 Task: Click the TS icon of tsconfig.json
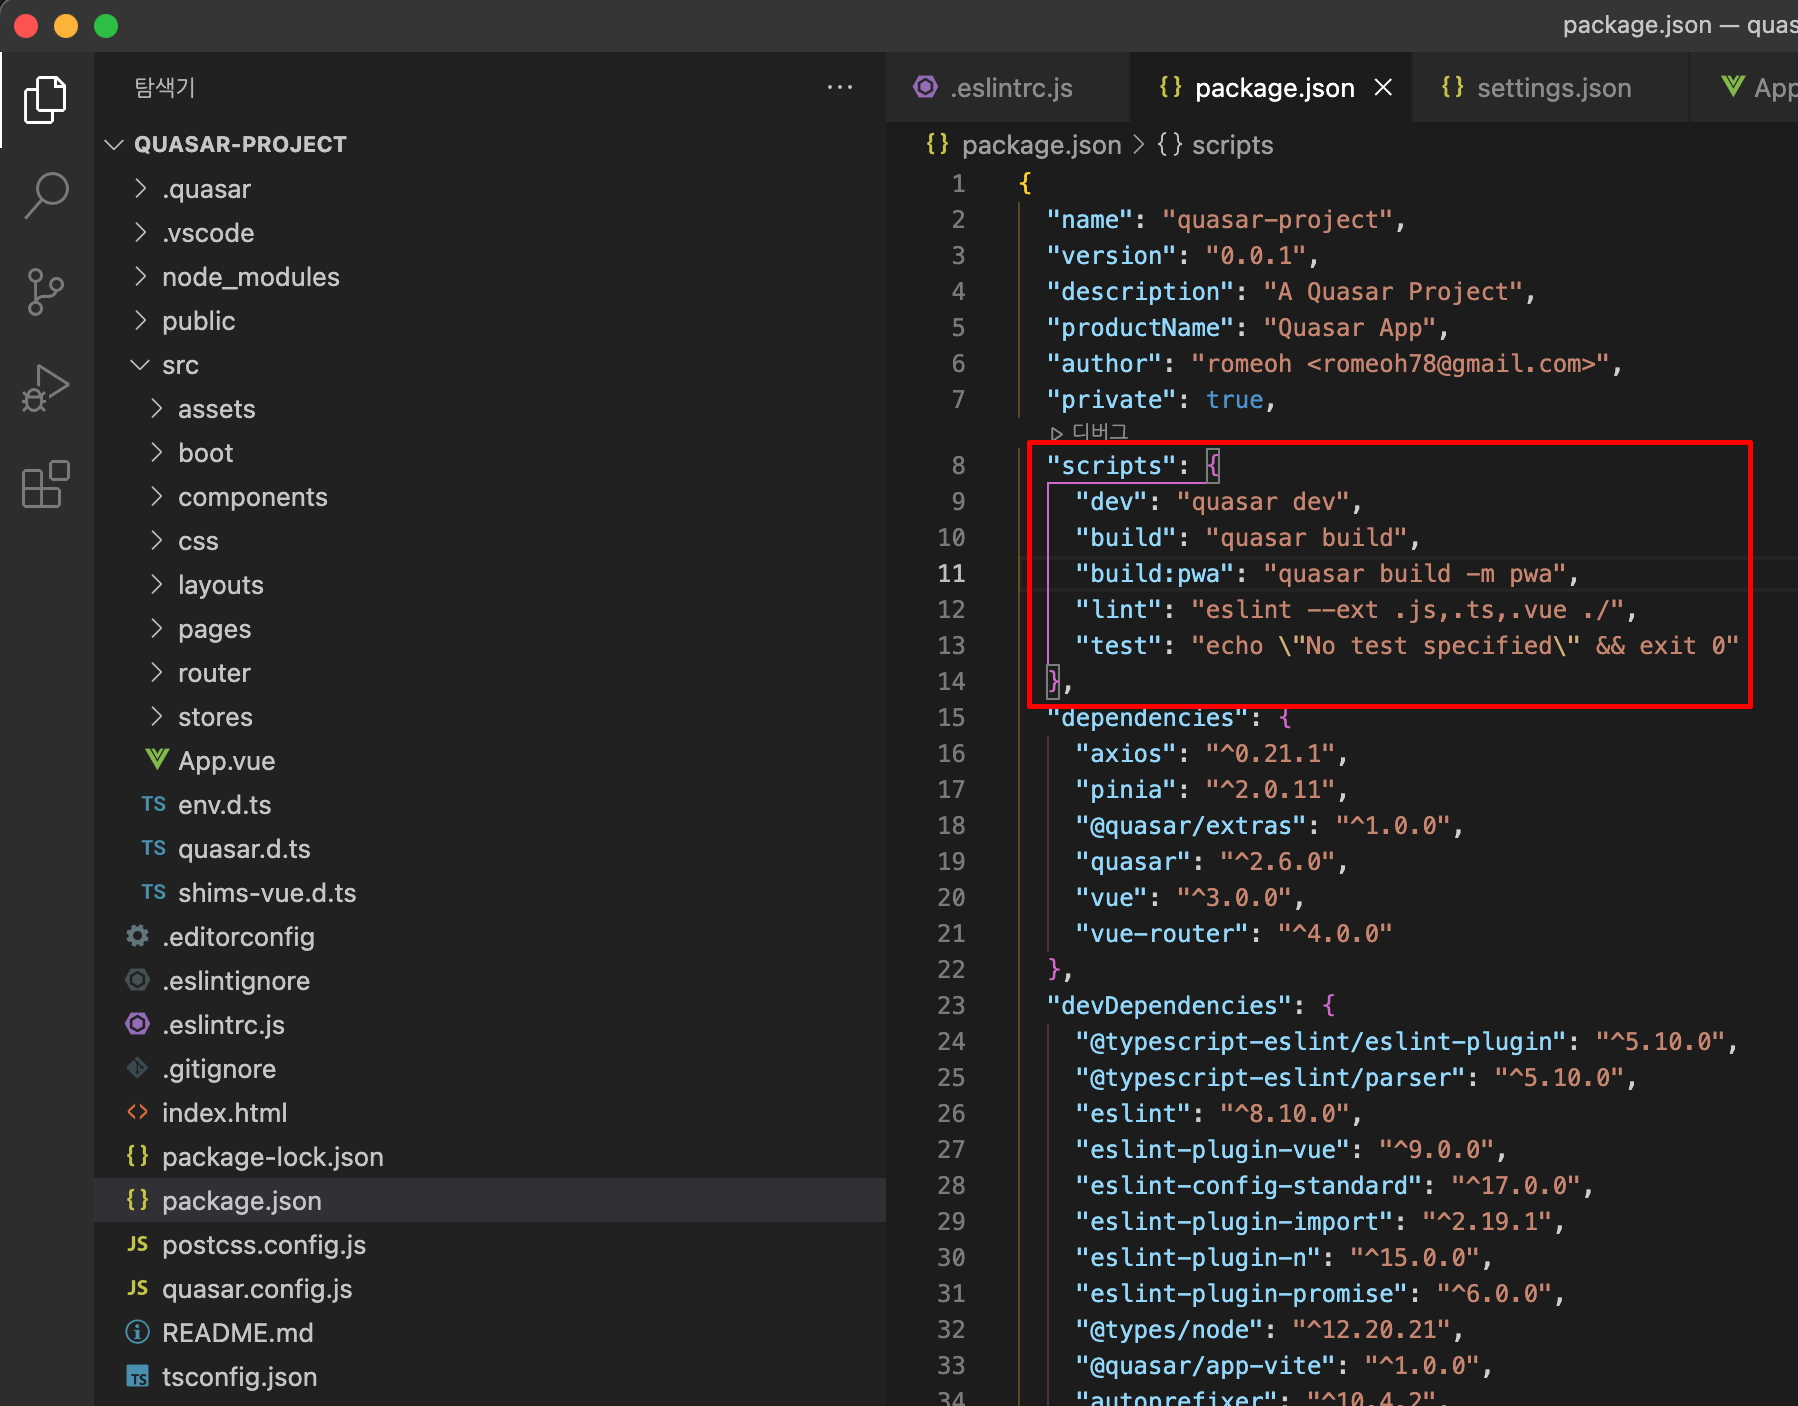[x=137, y=1376]
